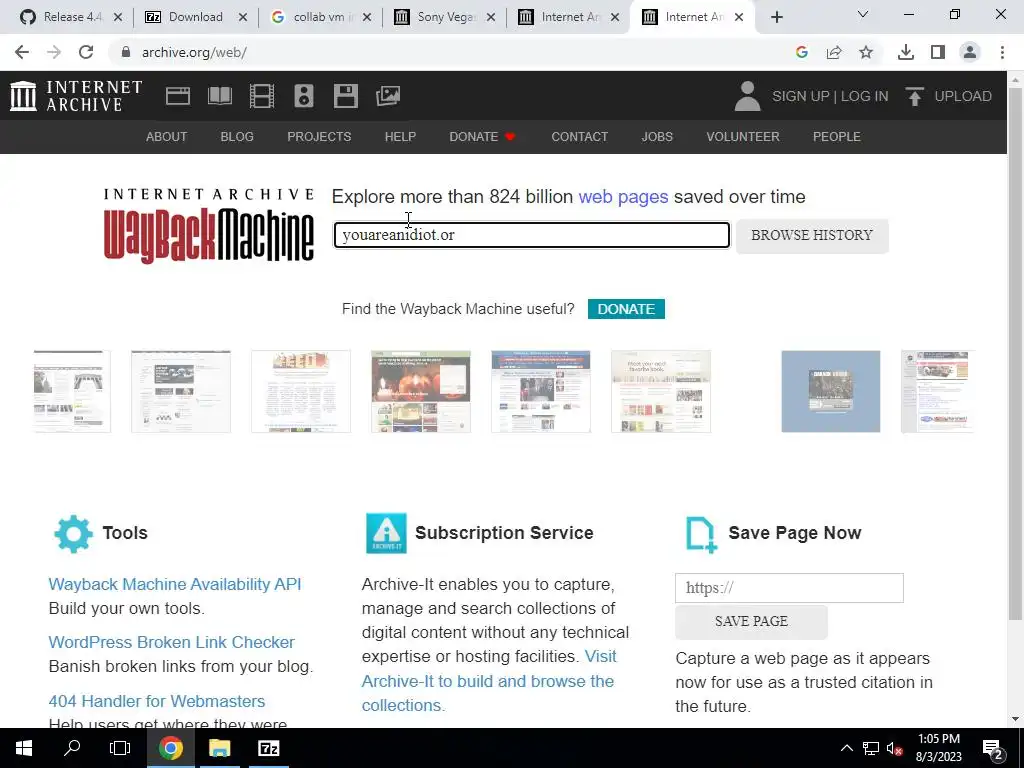Click the network tray icon
Viewport: 1024px width, 768px height.
click(x=871, y=748)
